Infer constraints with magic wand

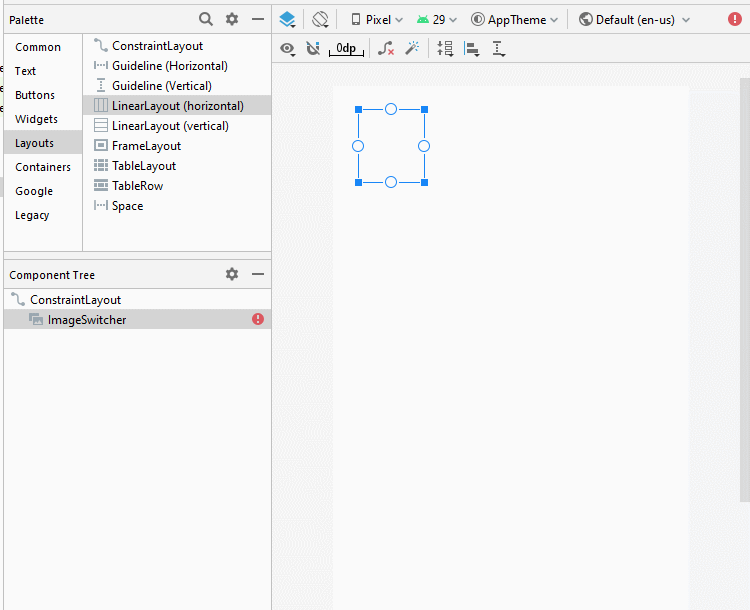pyautogui.click(x=412, y=48)
